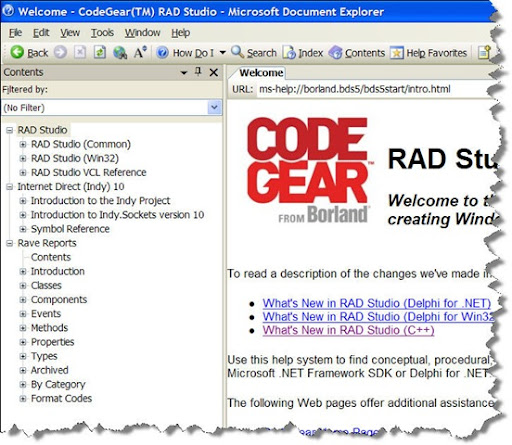
Task: Expand the Symbol Reference node
Action: [23, 229]
